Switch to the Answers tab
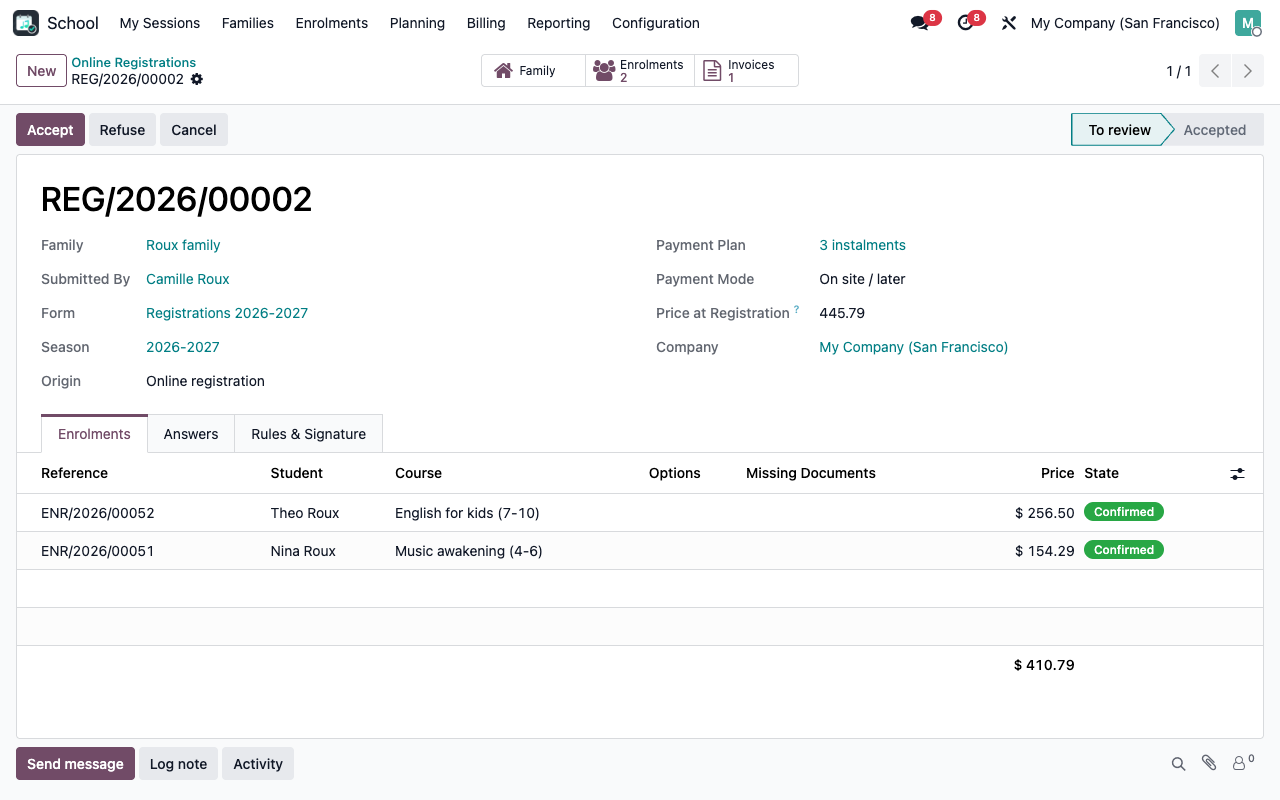Screen dimensions: 1280x800 pyautogui.click(x=191, y=434)
